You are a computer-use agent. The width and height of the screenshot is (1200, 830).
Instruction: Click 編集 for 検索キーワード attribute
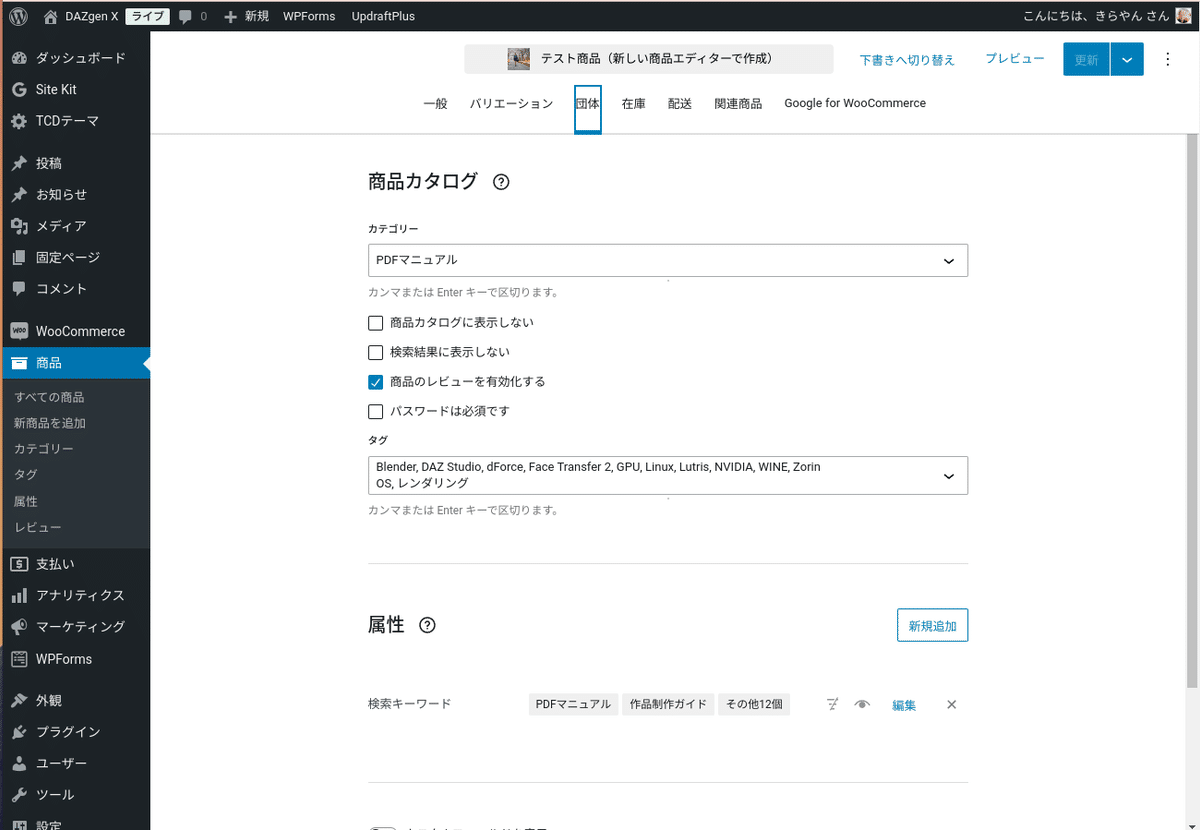[904, 705]
